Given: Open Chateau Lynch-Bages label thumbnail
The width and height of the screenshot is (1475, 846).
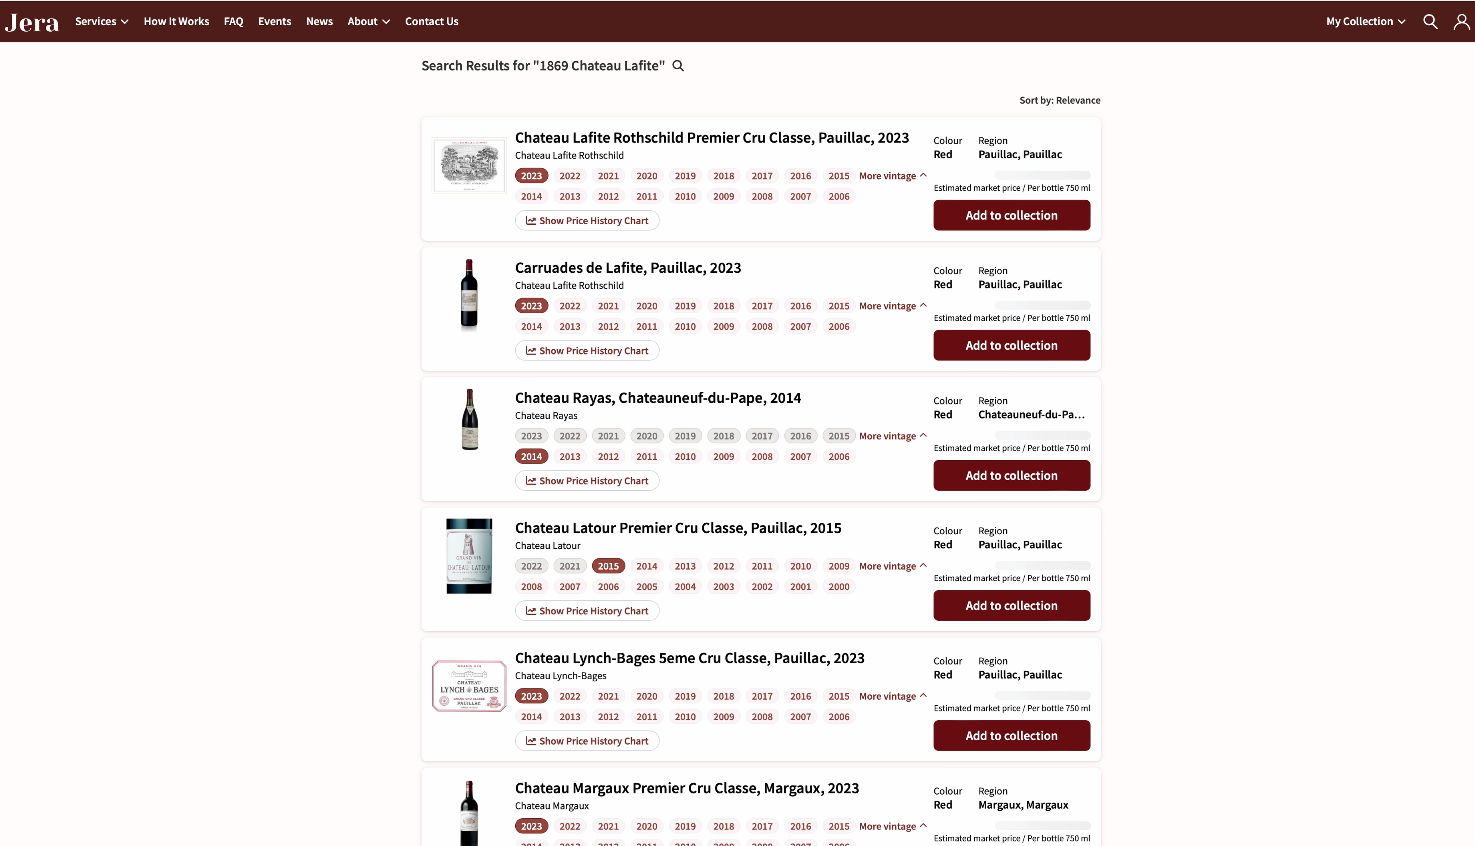Looking at the screenshot, I should click(469, 686).
